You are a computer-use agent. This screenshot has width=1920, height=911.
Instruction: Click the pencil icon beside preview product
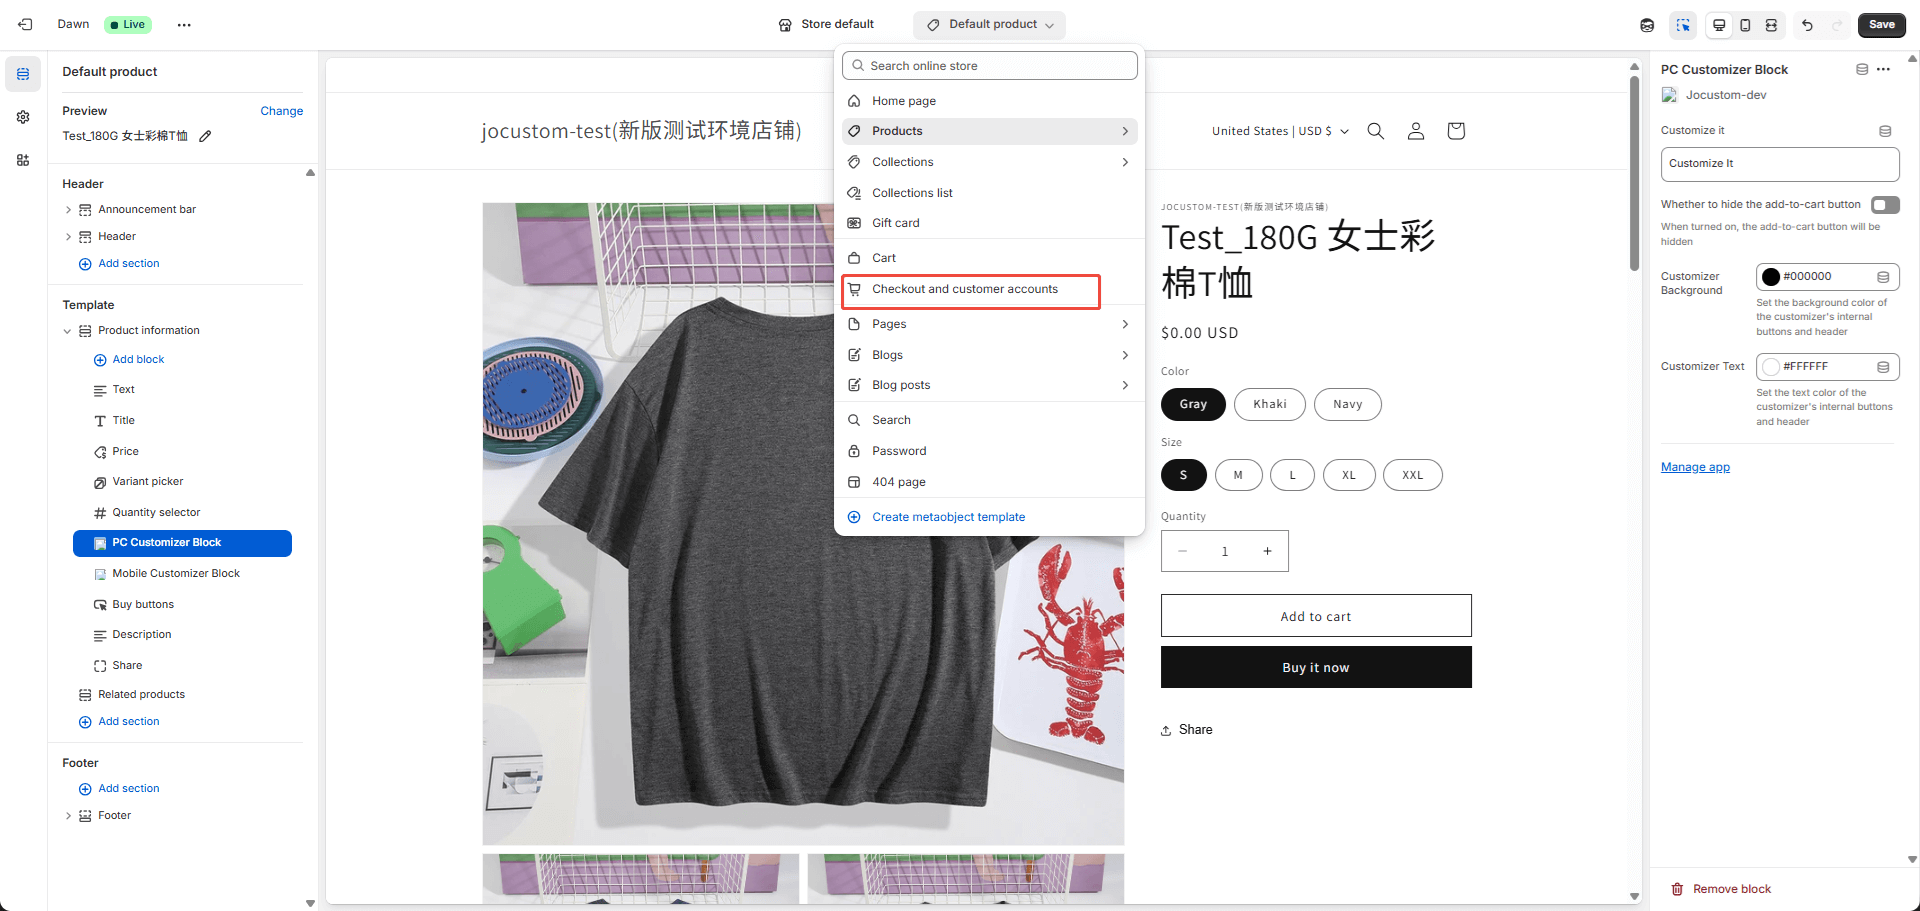click(x=205, y=136)
